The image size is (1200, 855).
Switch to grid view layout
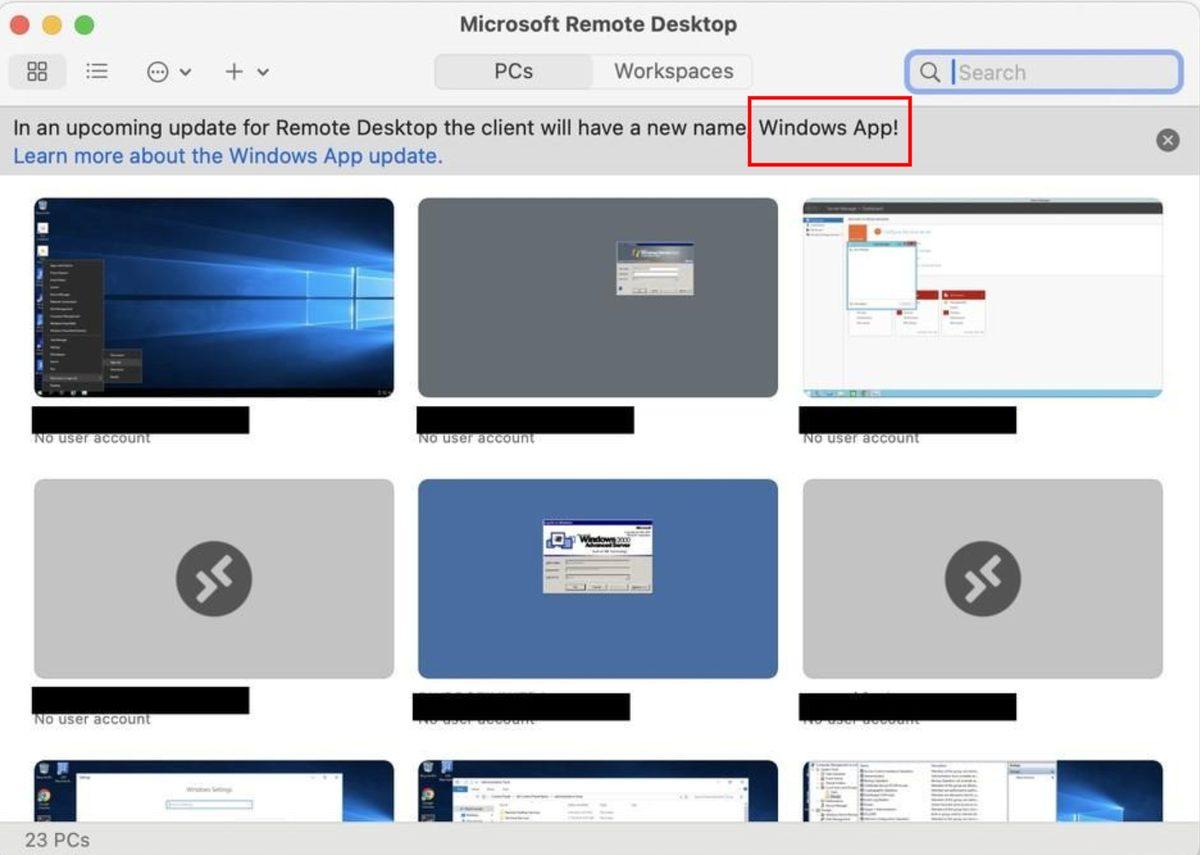pyautogui.click(x=37, y=71)
